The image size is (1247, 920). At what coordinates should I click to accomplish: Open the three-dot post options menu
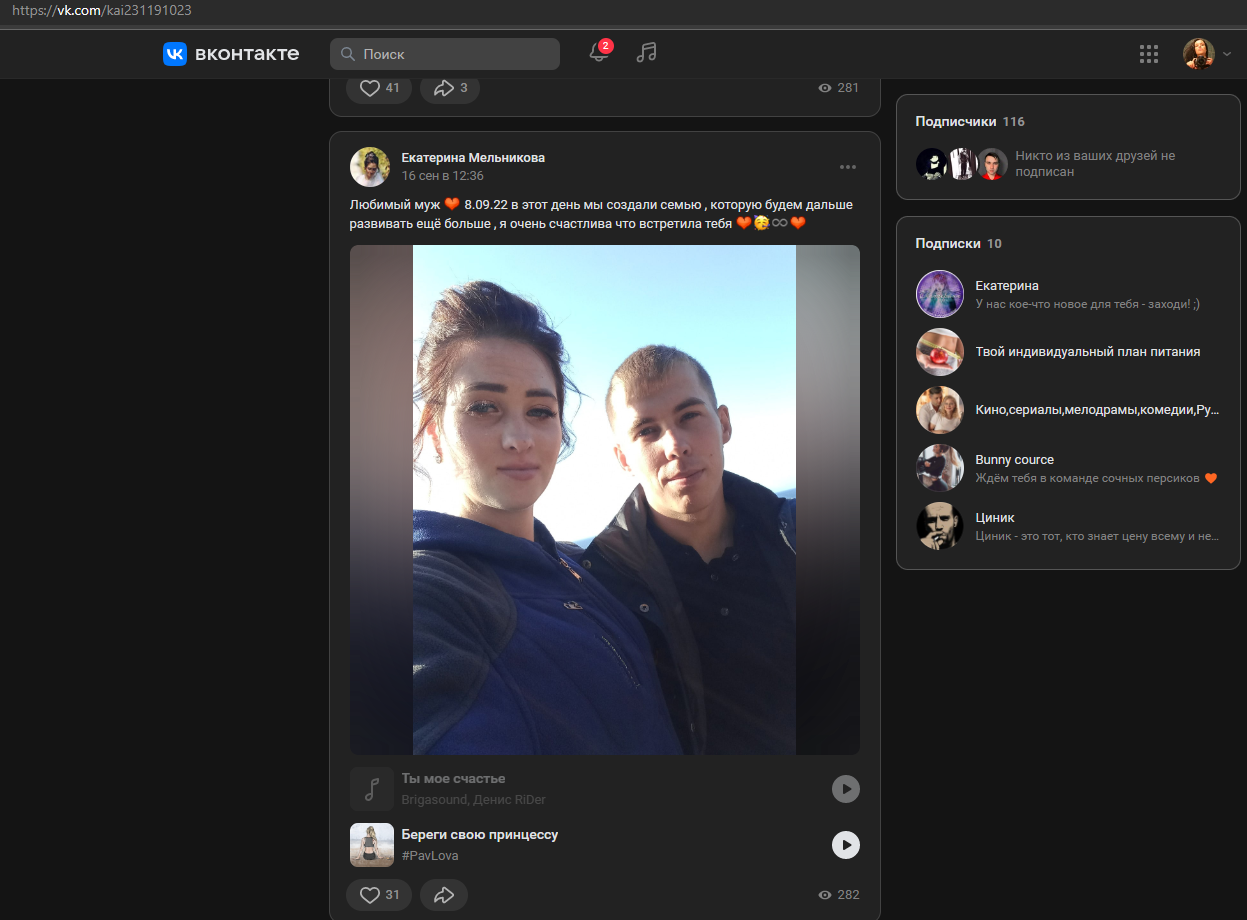[x=848, y=167]
